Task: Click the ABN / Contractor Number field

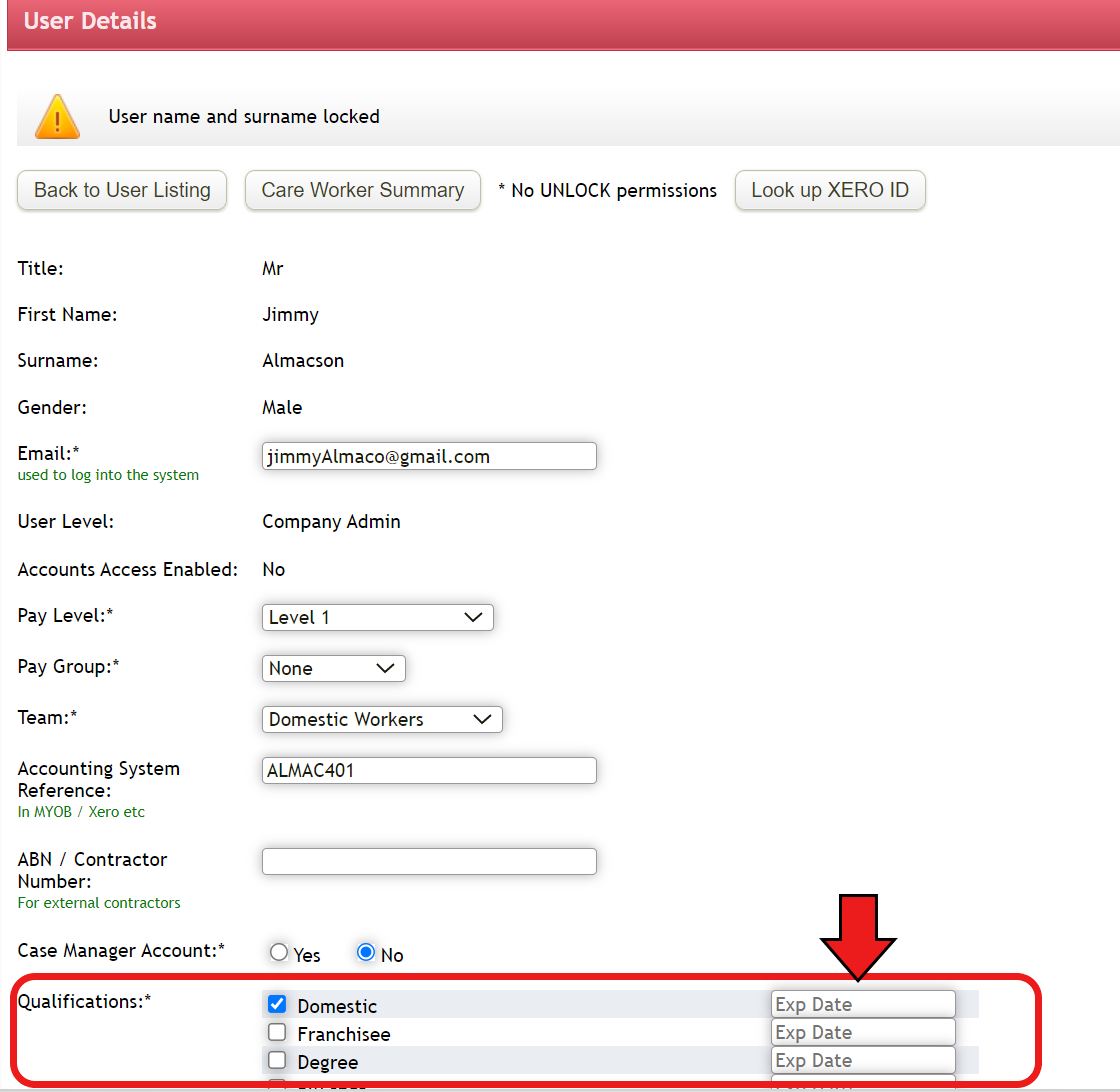Action: [x=429, y=861]
